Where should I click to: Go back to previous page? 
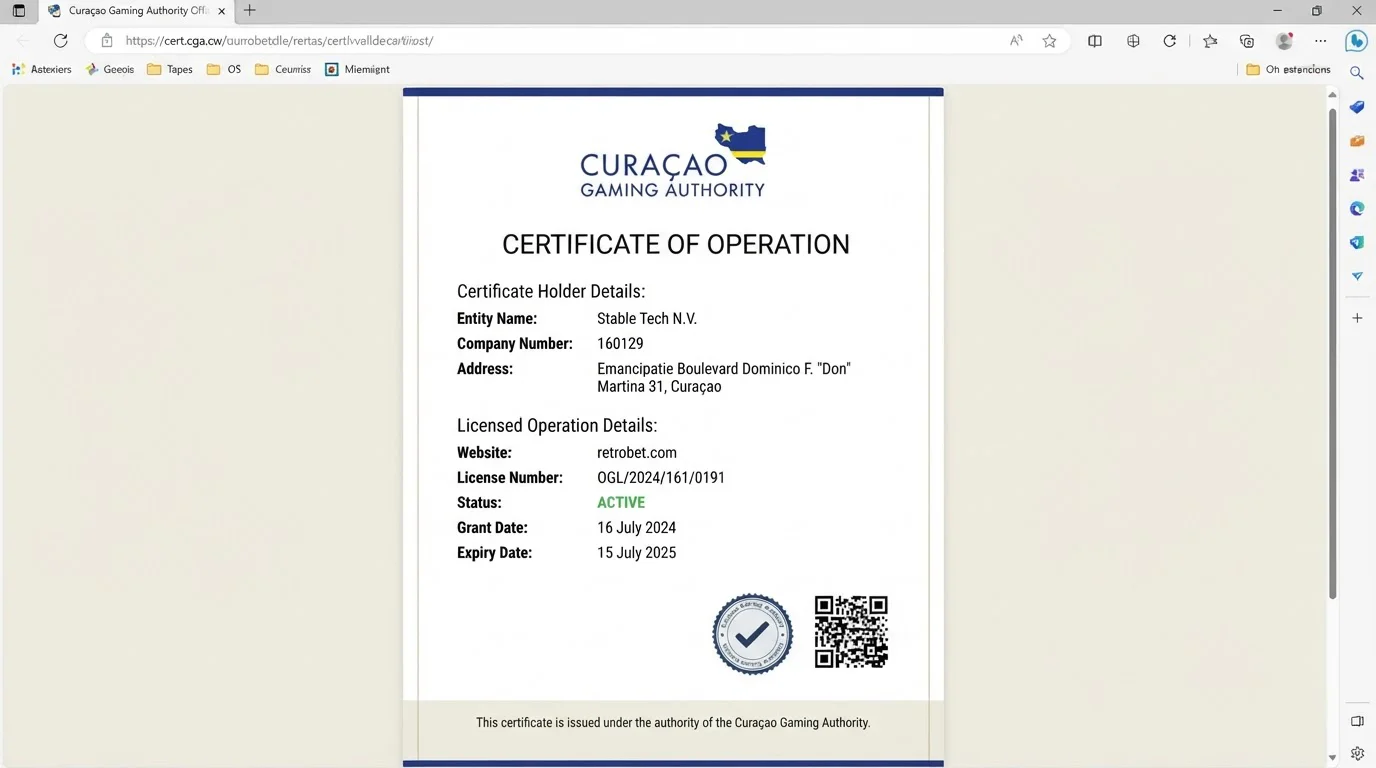coord(23,41)
